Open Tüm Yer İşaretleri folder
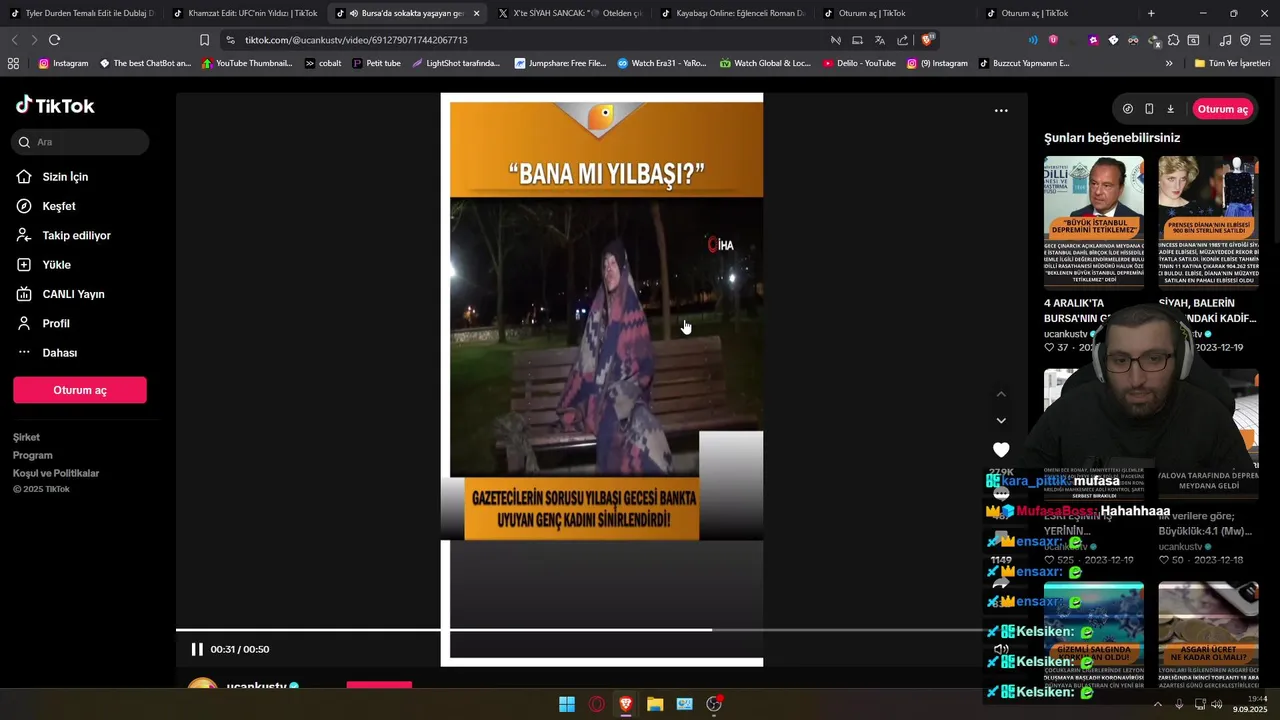 [x=1232, y=63]
